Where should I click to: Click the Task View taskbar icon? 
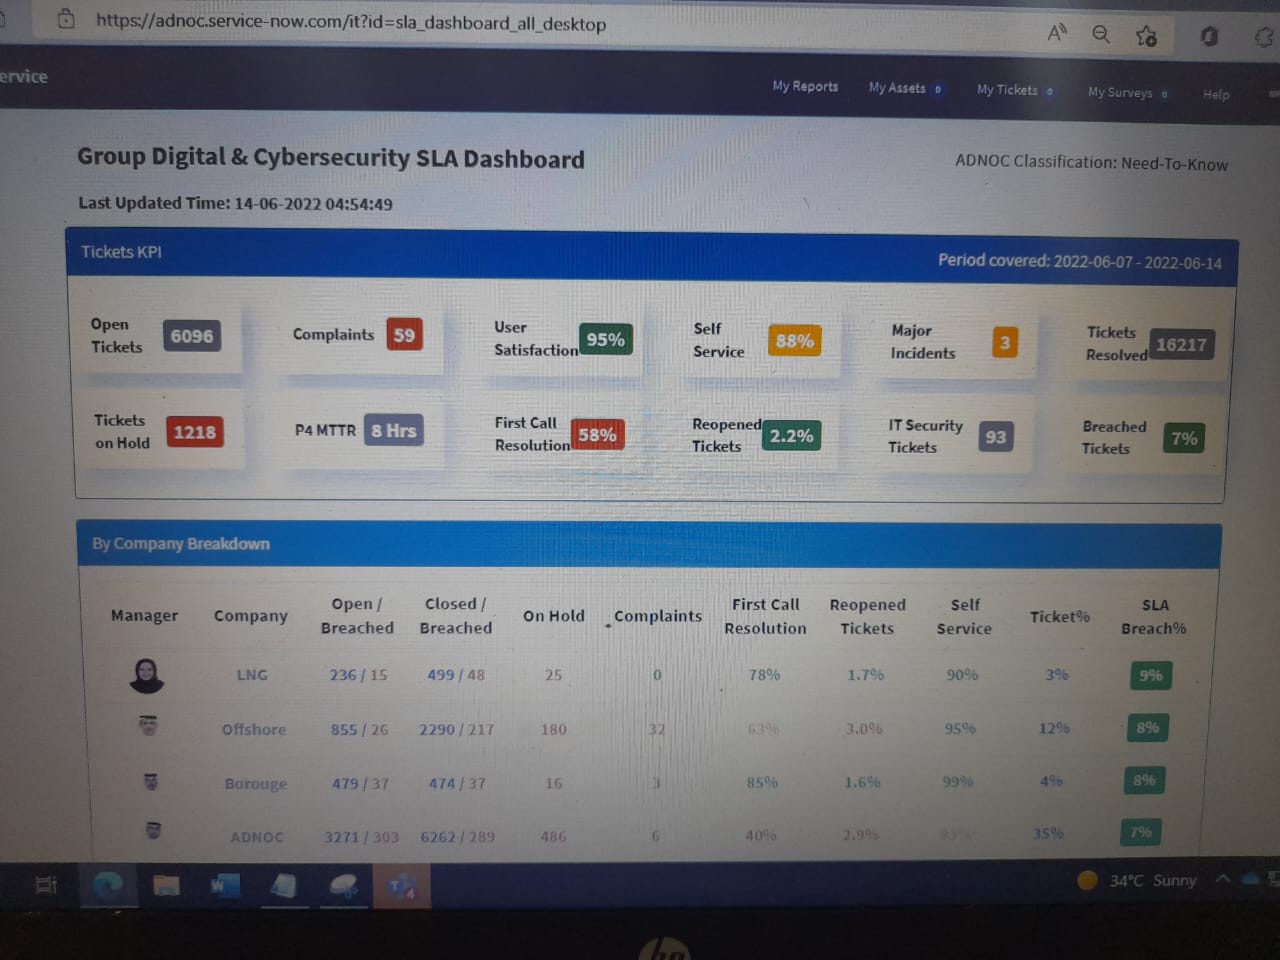tap(46, 884)
